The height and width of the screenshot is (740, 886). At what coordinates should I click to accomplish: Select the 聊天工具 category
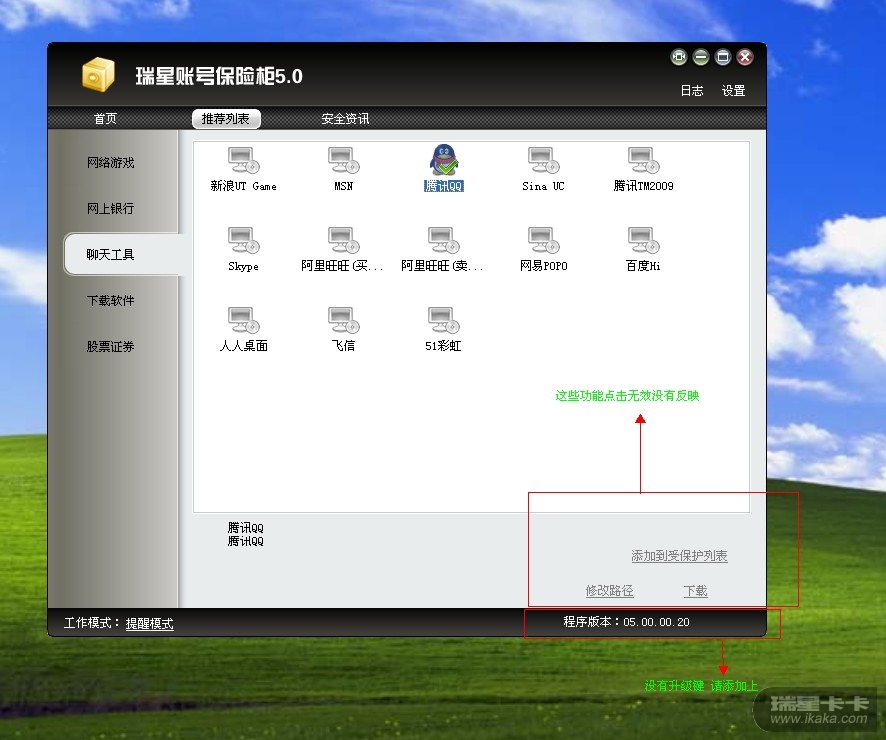point(121,254)
